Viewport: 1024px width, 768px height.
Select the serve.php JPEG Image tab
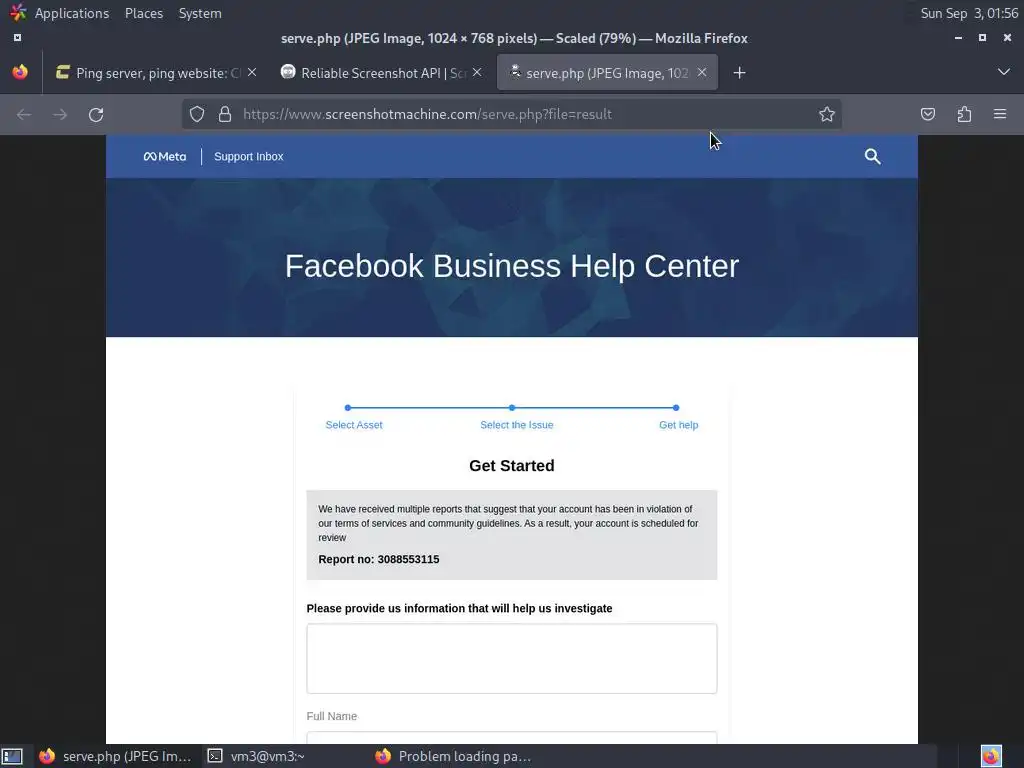click(x=607, y=72)
